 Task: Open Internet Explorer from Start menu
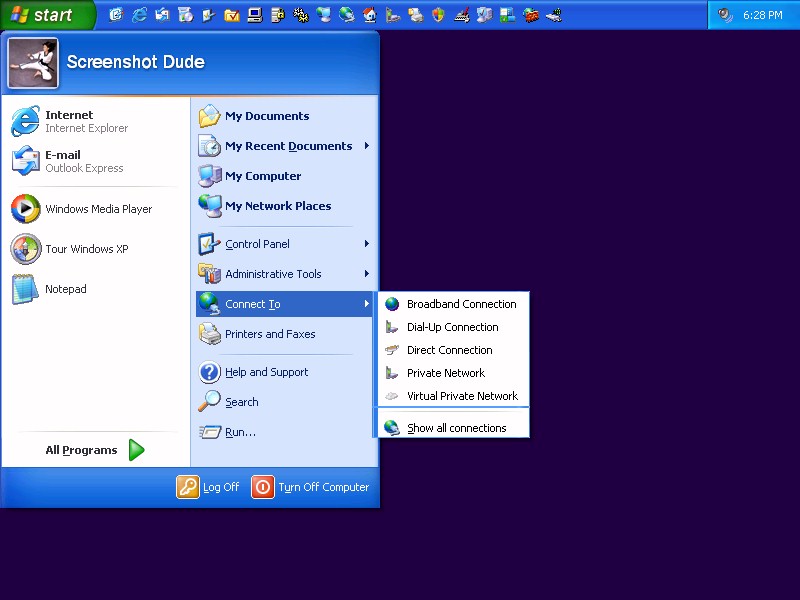70,121
